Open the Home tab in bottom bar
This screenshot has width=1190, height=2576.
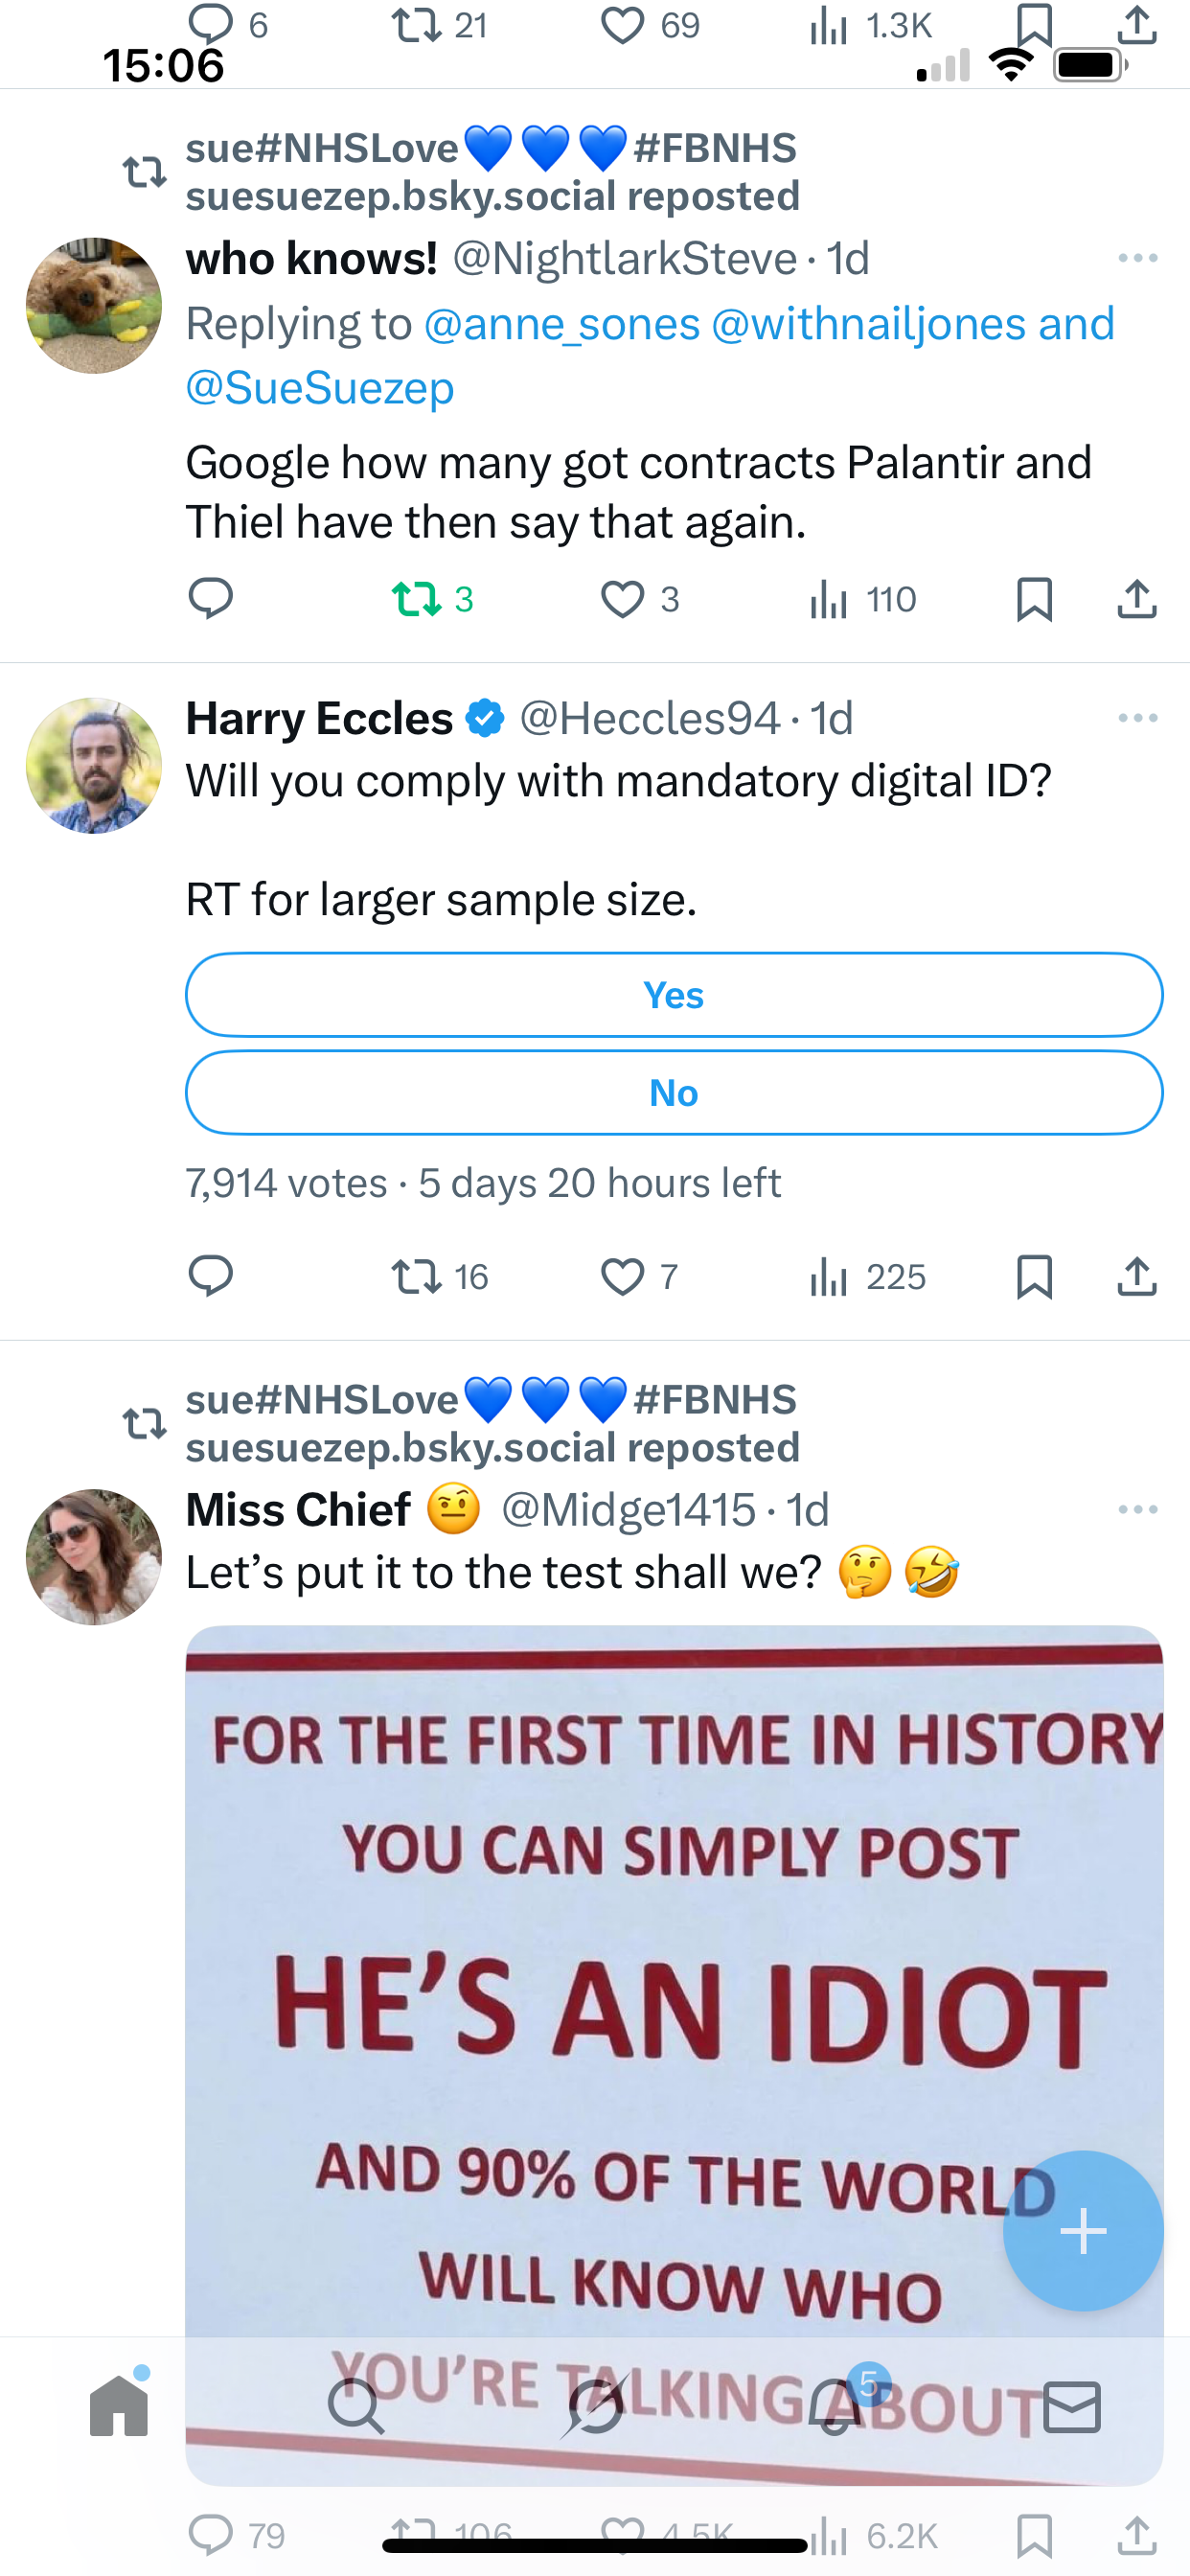(x=119, y=2405)
